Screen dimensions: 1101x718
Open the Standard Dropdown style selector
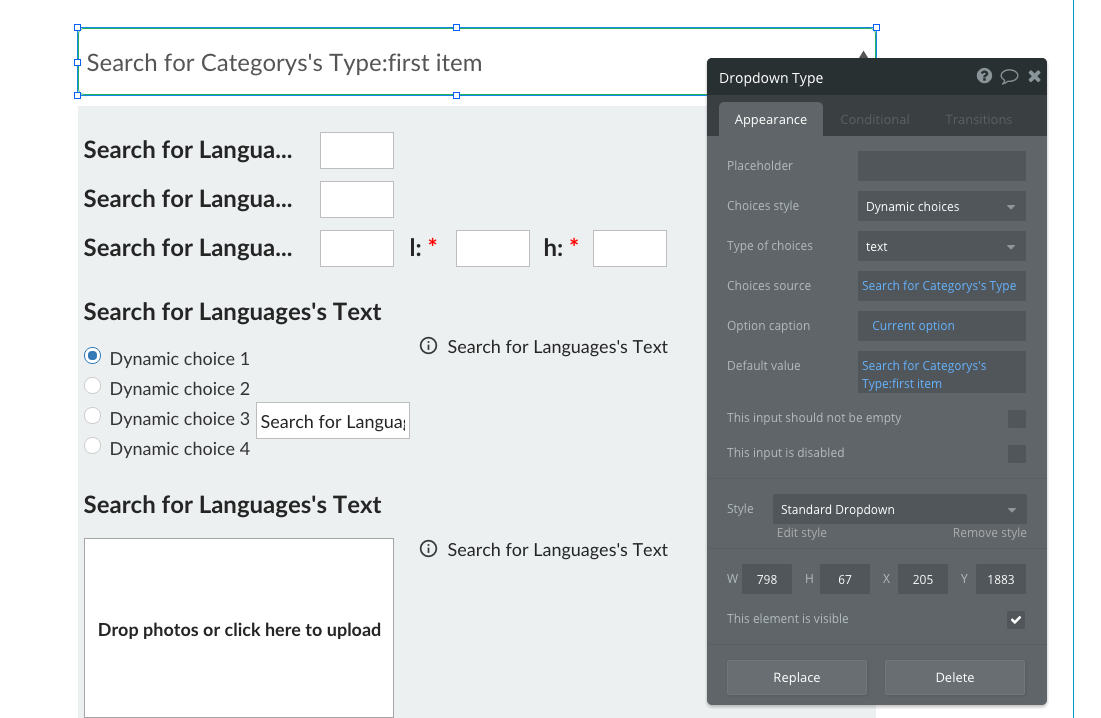[899, 510]
